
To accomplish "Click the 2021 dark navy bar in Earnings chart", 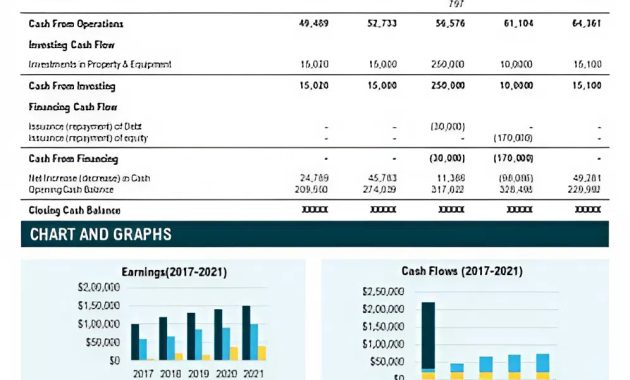I will click(246, 333).
